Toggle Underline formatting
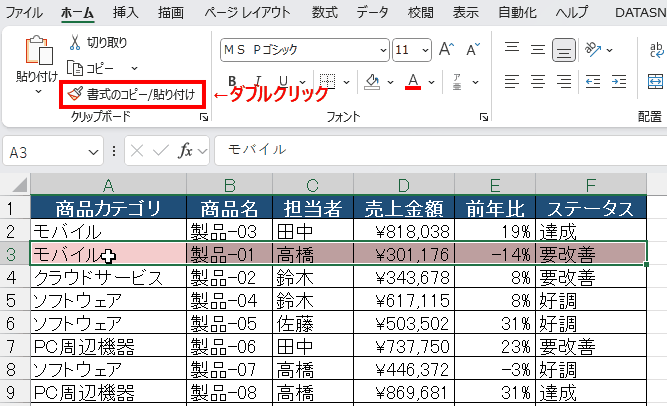The image size is (667, 406). (x=283, y=81)
